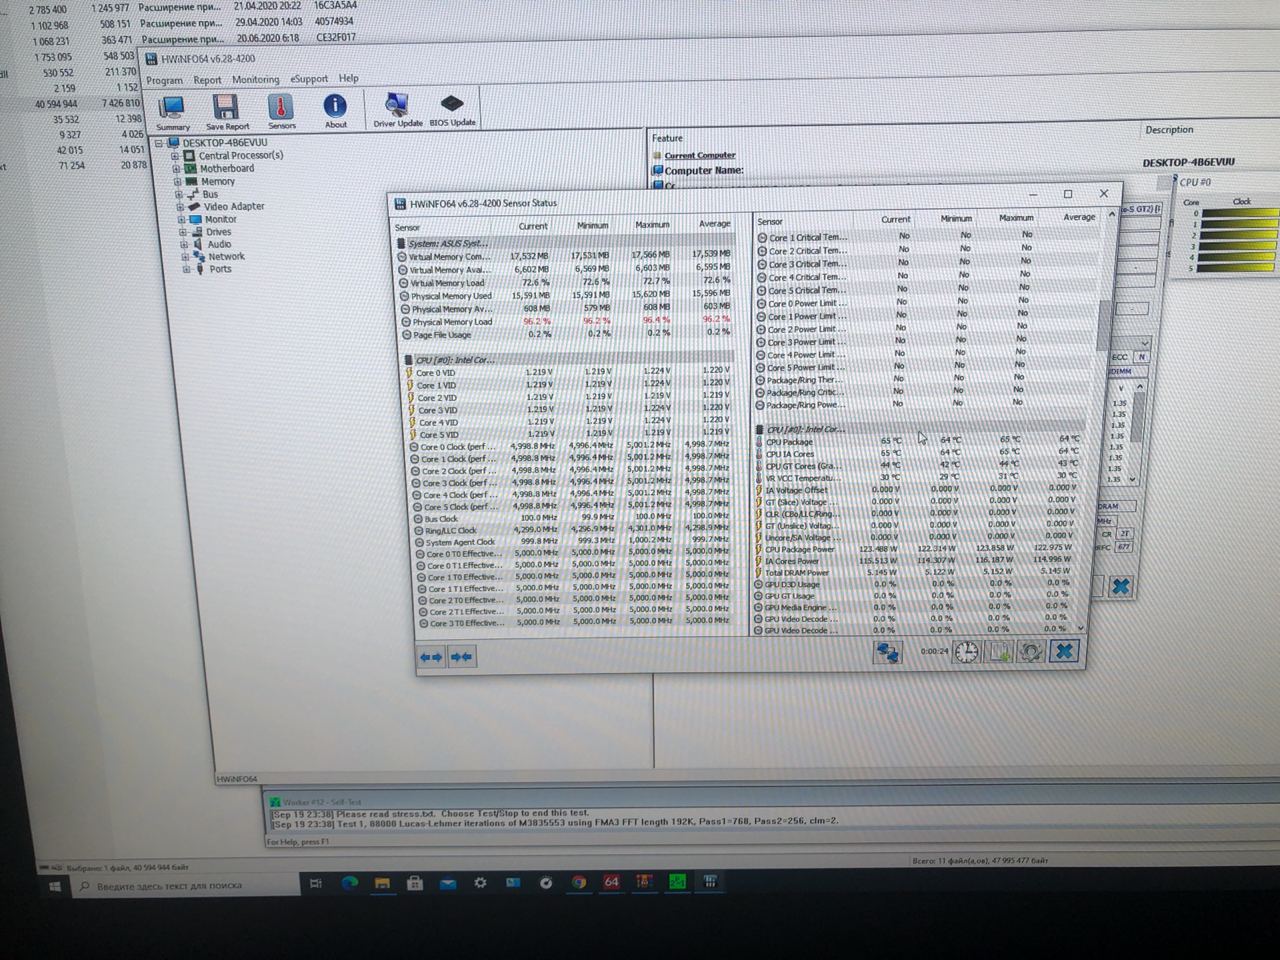Open Sensors via the thermometer icon
The height and width of the screenshot is (960, 1280).
point(281,111)
